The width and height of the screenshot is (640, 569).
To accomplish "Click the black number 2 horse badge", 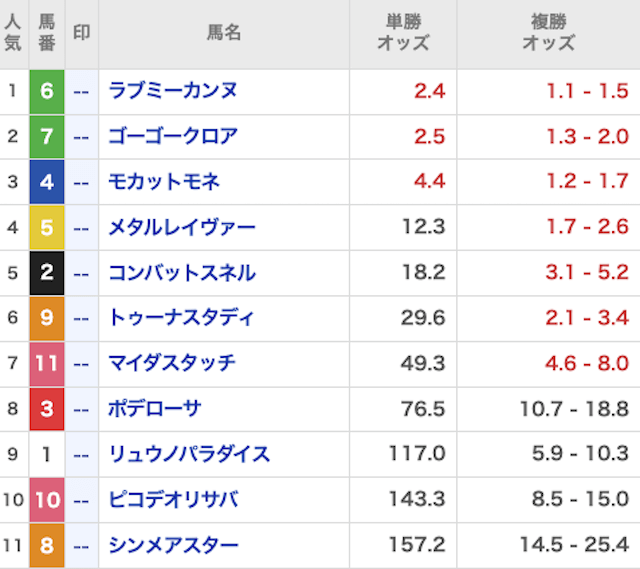I will pyautogui.click(x=47, y=273).
